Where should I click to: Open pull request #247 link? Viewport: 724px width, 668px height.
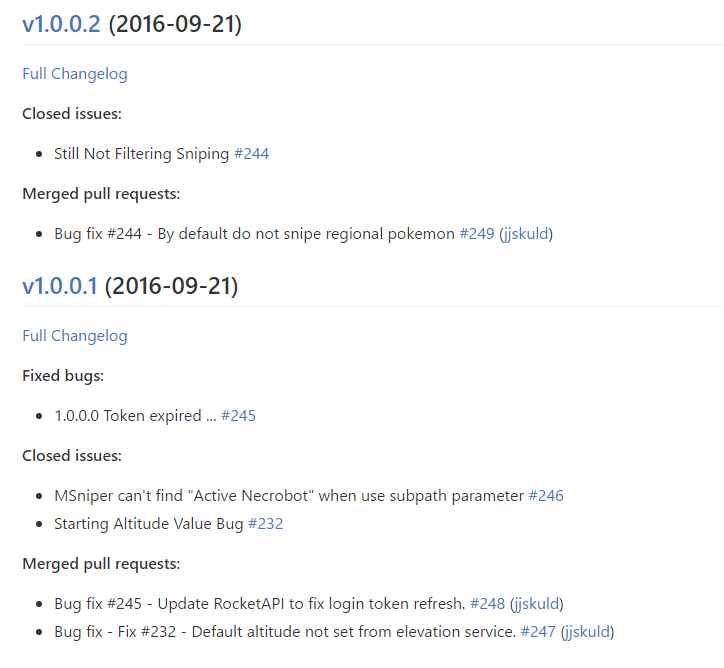click(x=538, y=632)
